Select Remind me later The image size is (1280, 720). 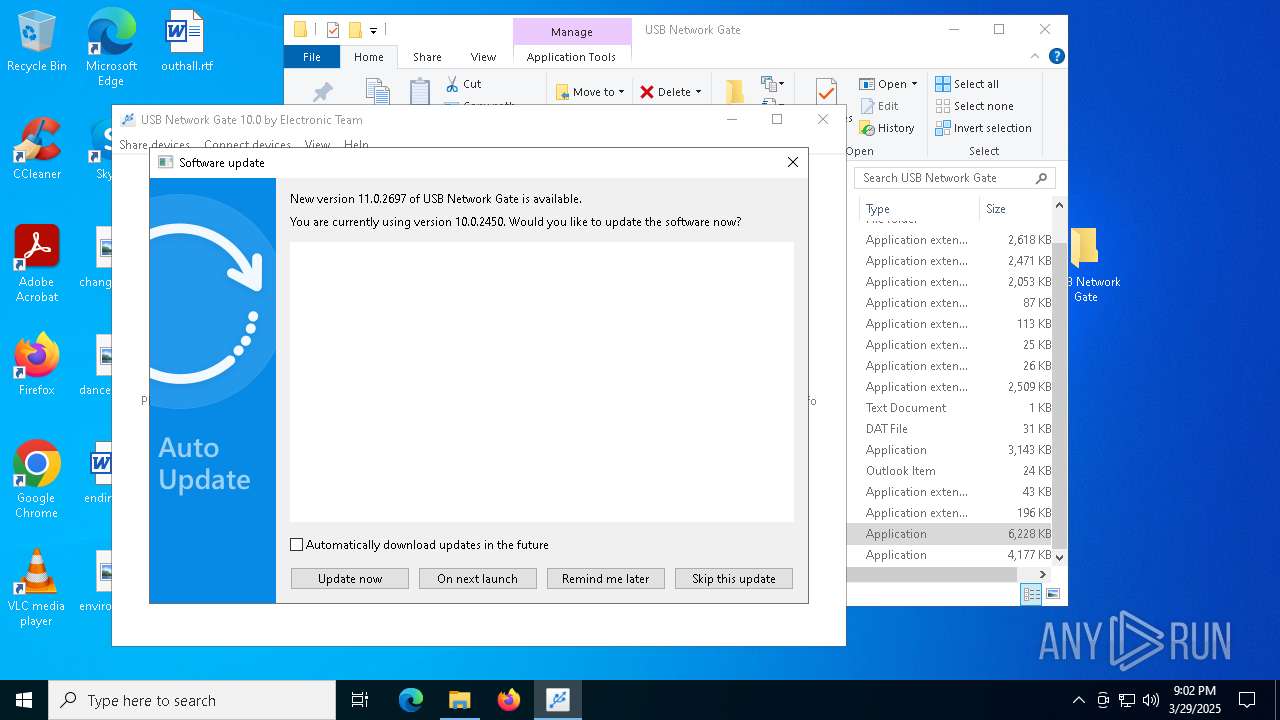tap(605, 579)
